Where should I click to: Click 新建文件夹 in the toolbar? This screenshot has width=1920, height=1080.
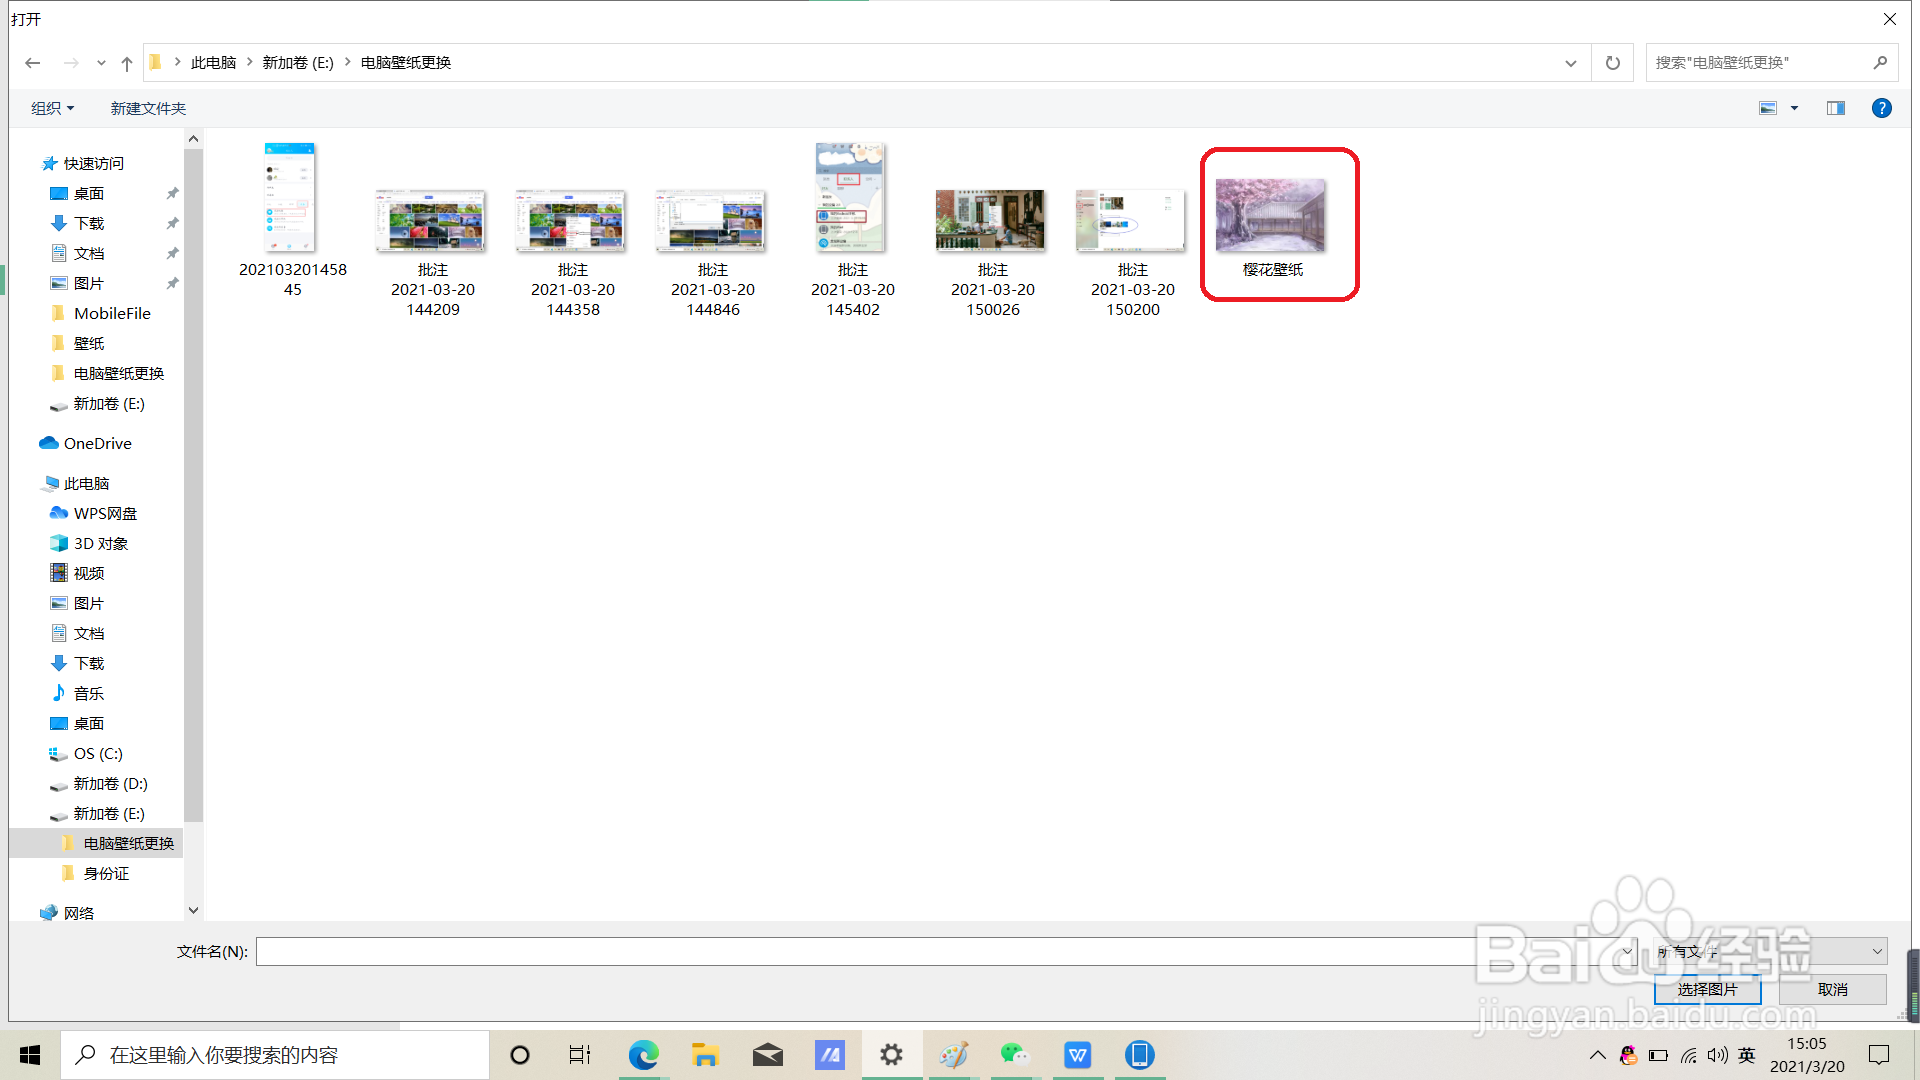pos(148,108)
